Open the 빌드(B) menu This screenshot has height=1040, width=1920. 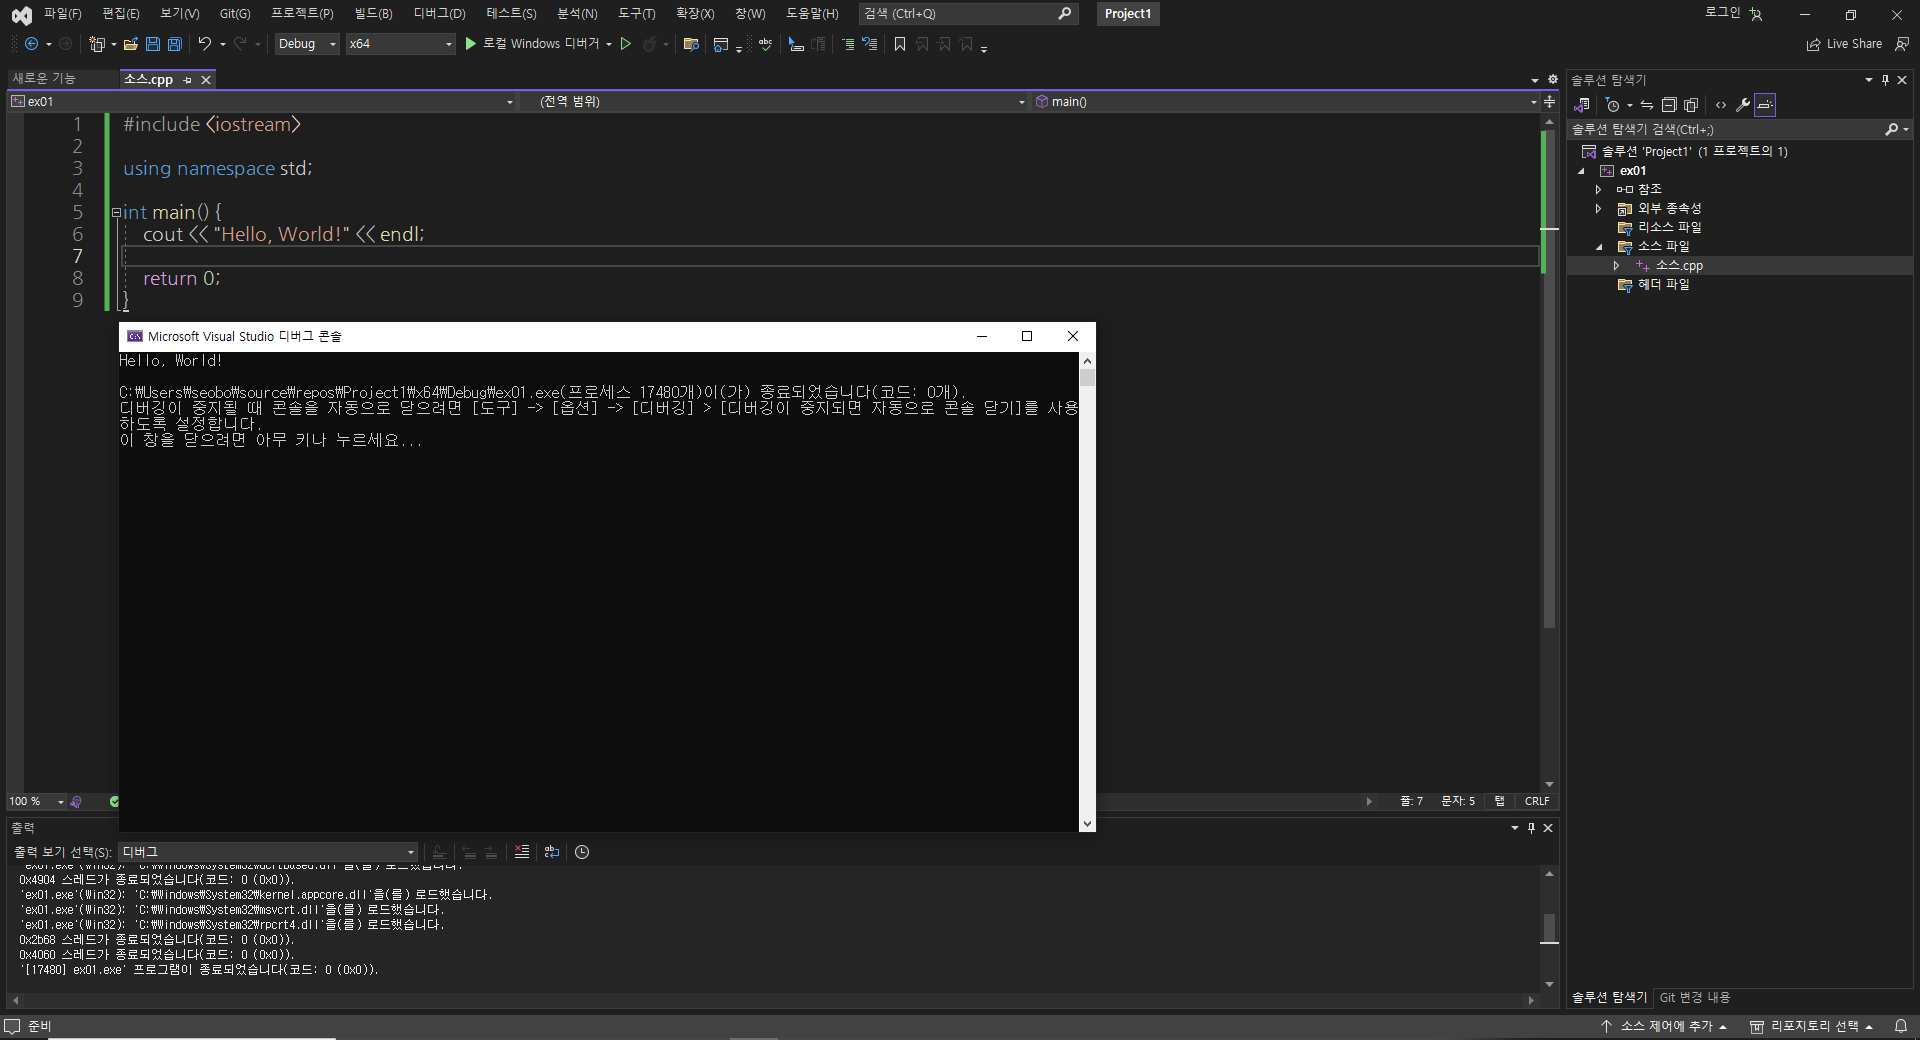[x=374, y=14]
